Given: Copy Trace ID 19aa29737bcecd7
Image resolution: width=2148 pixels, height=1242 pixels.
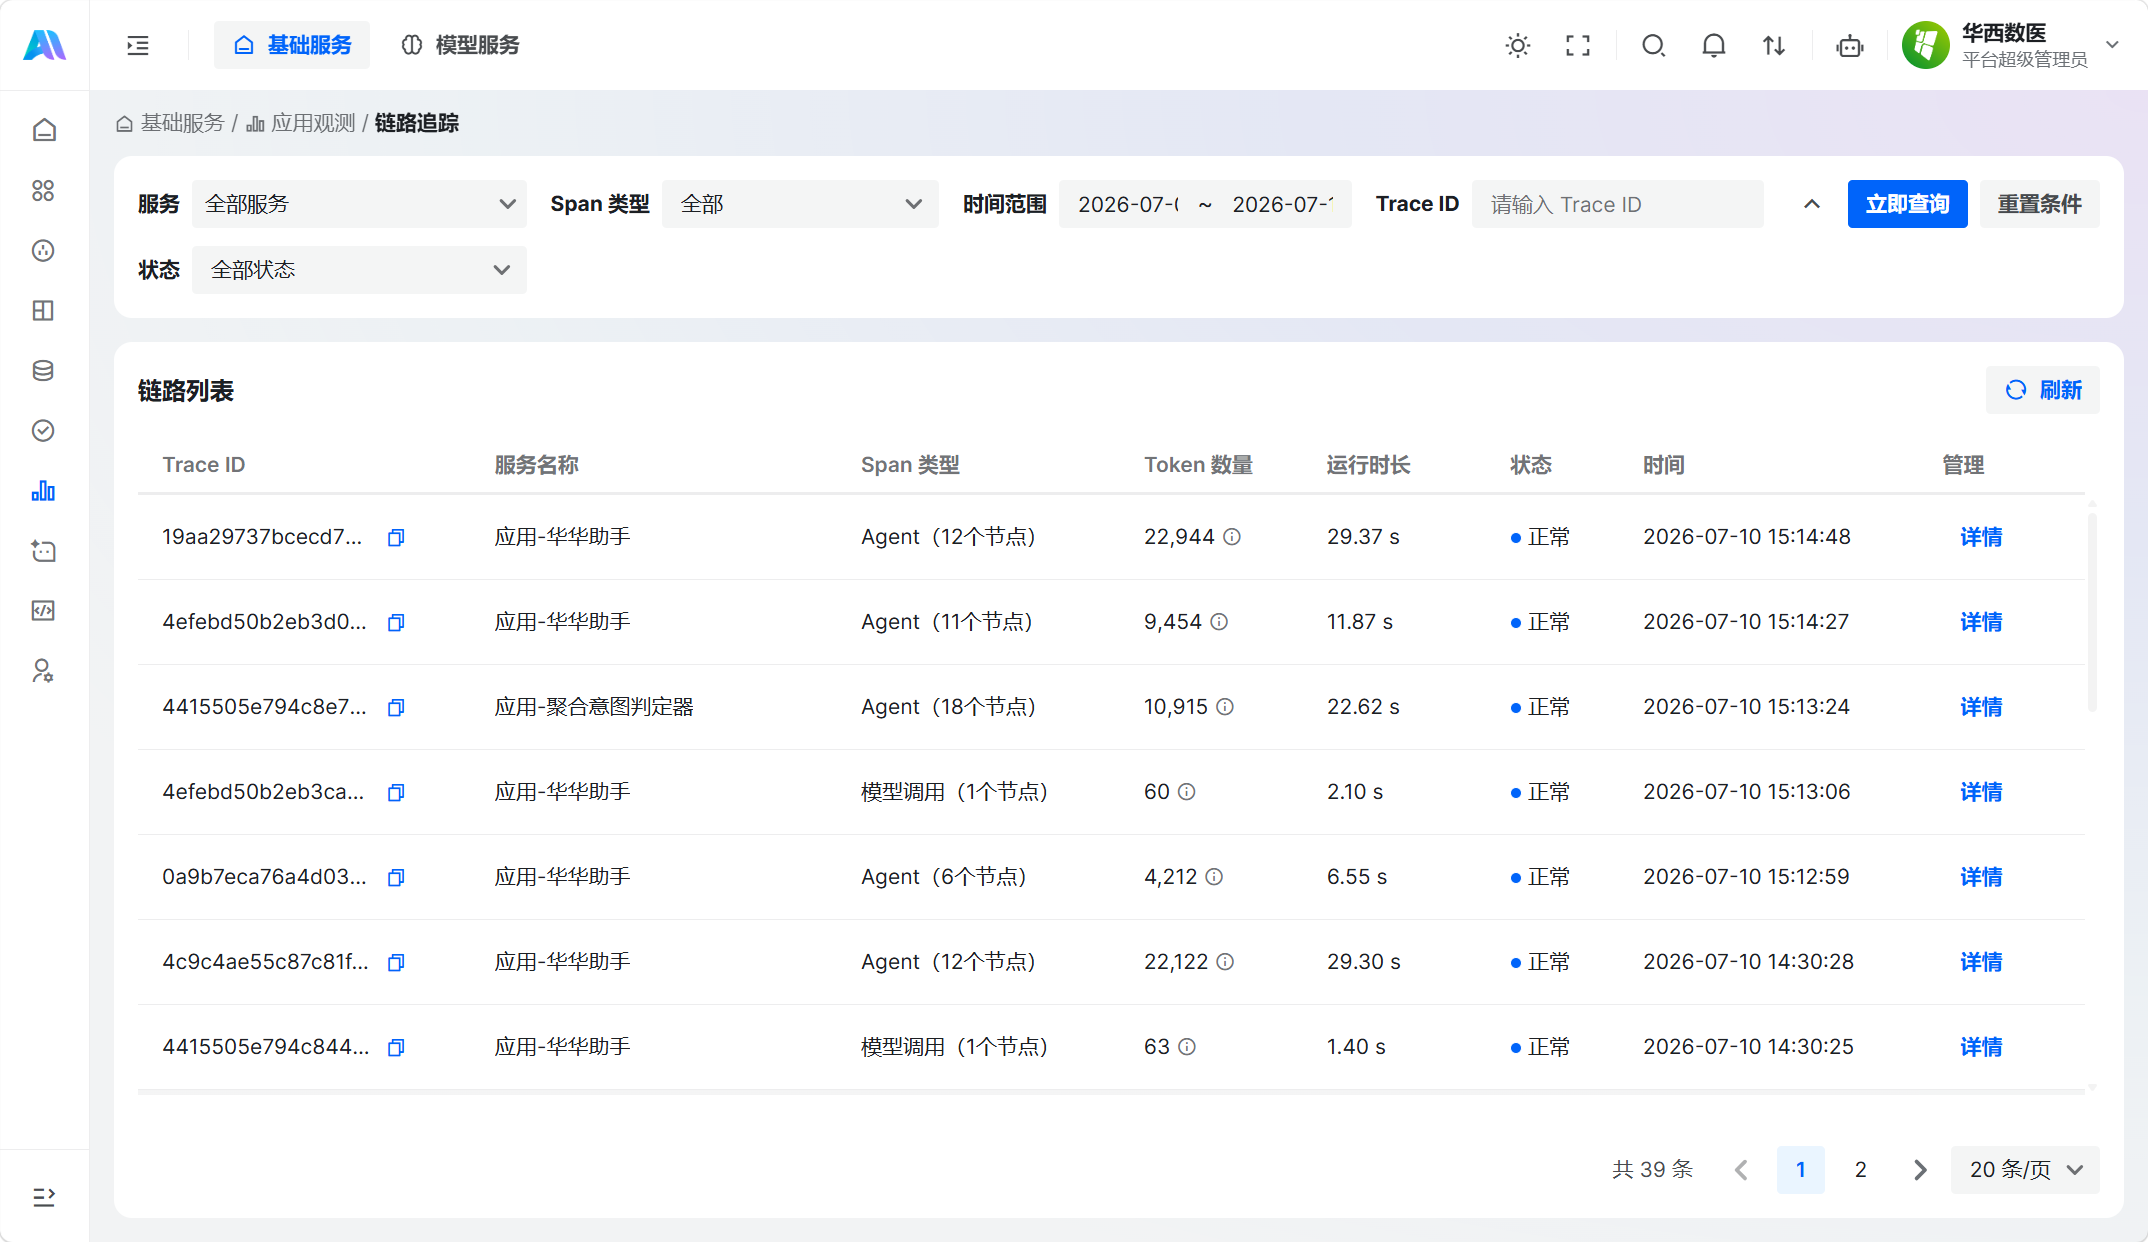Looking at the screenshot, I should pyautogui.click(x=396, y=537).
